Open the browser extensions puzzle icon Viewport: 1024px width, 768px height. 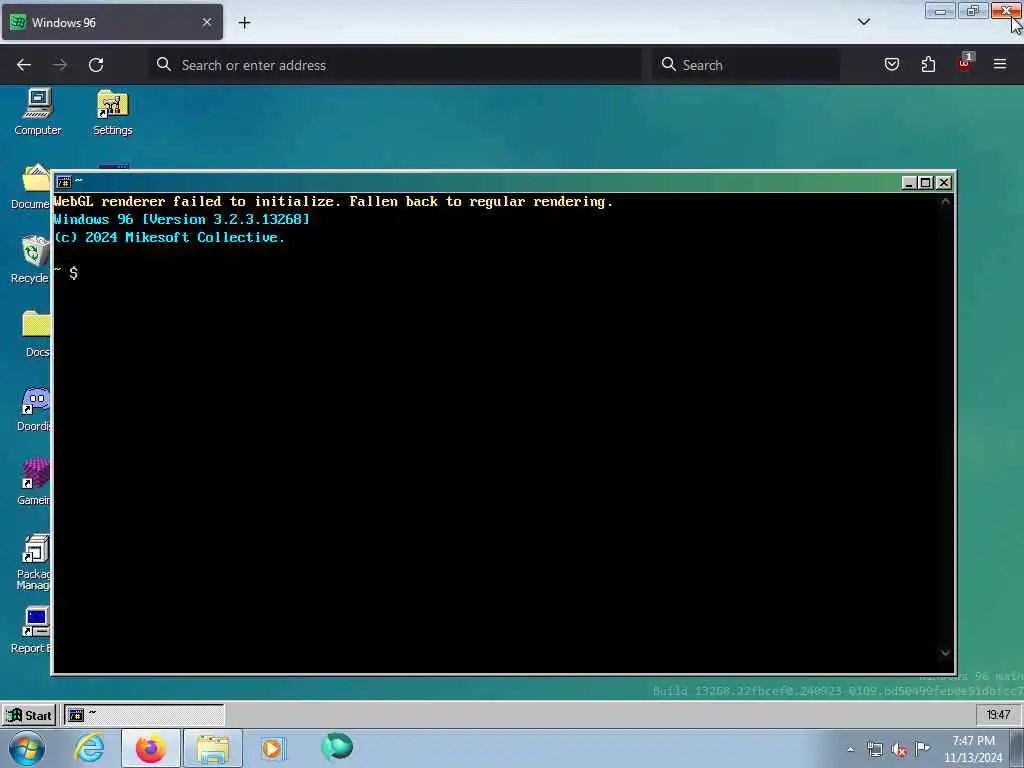[928, 64]
